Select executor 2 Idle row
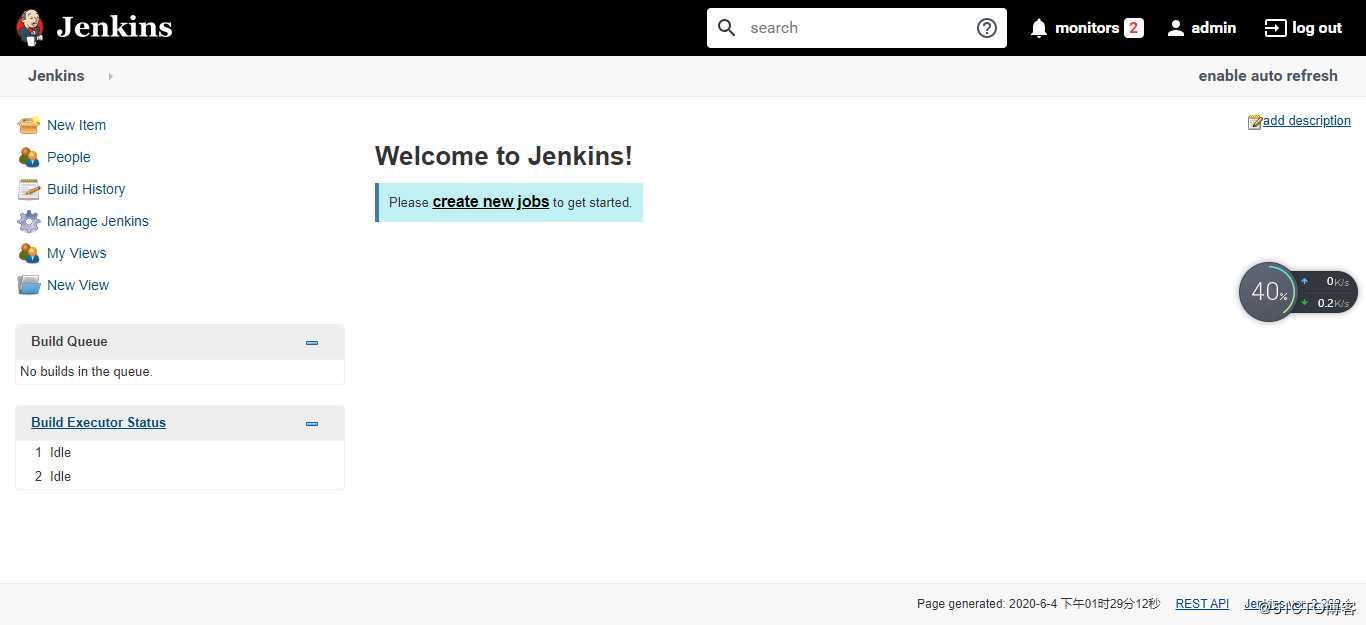1366x625 pixels. pyautogui.click(x=180, y=476)
